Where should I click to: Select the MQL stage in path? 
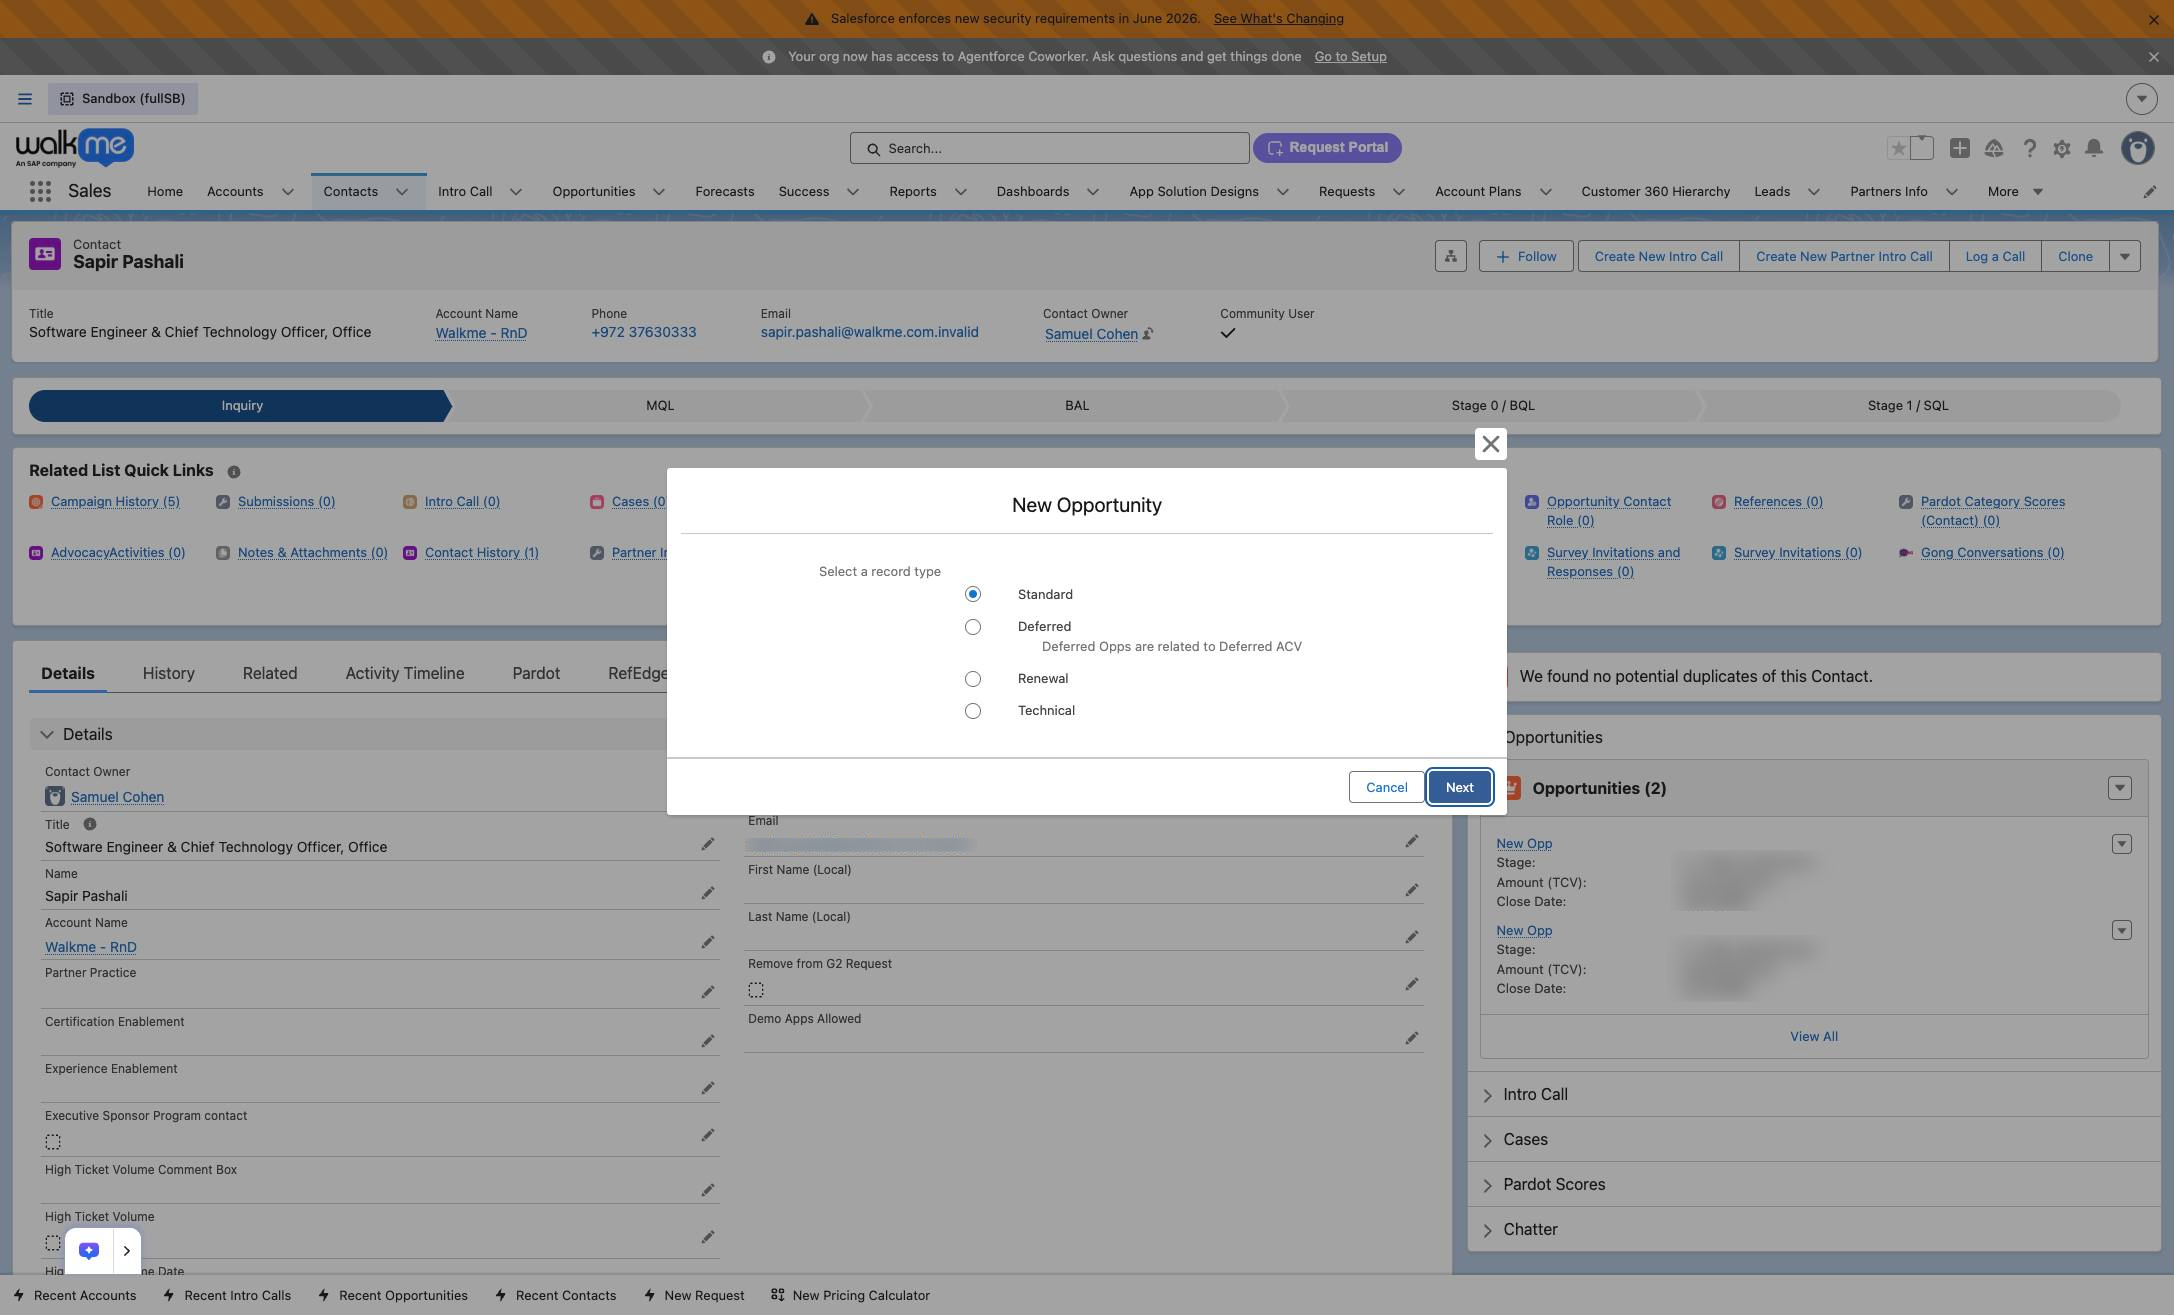point(660,406)
